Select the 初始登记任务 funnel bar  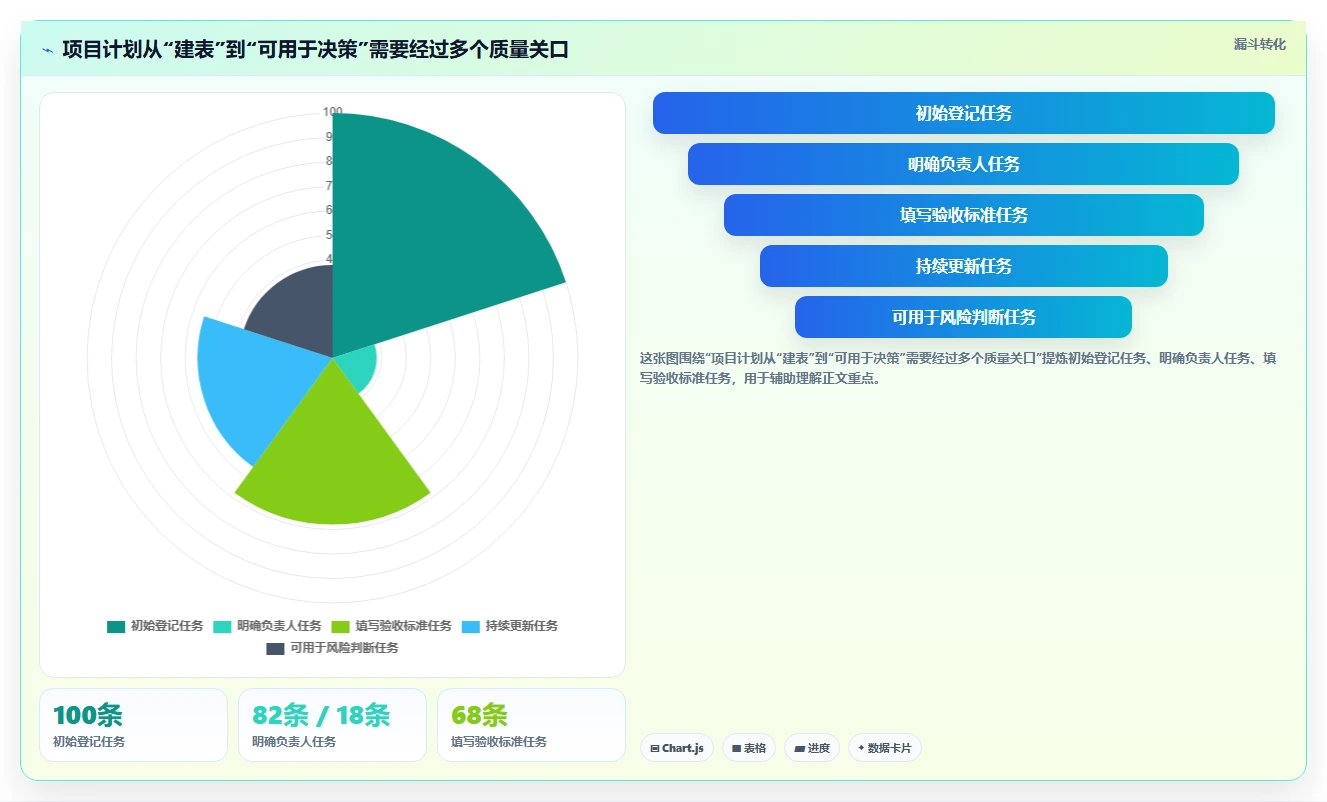pyautogui.click(x=964, y=113)
